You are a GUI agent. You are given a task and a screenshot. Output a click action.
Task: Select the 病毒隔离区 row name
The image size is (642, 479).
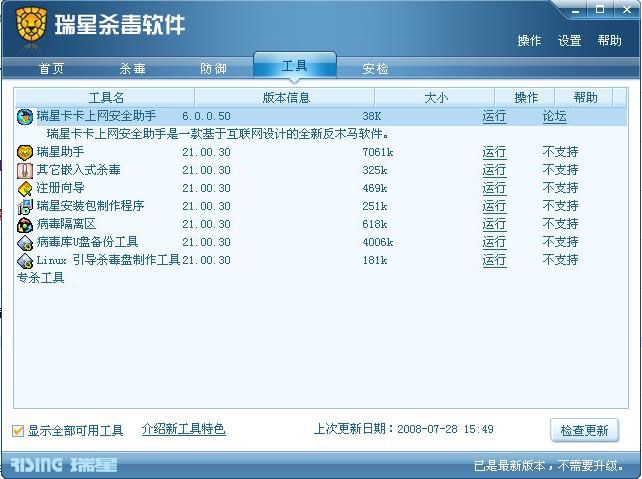(x=66, y=224)
